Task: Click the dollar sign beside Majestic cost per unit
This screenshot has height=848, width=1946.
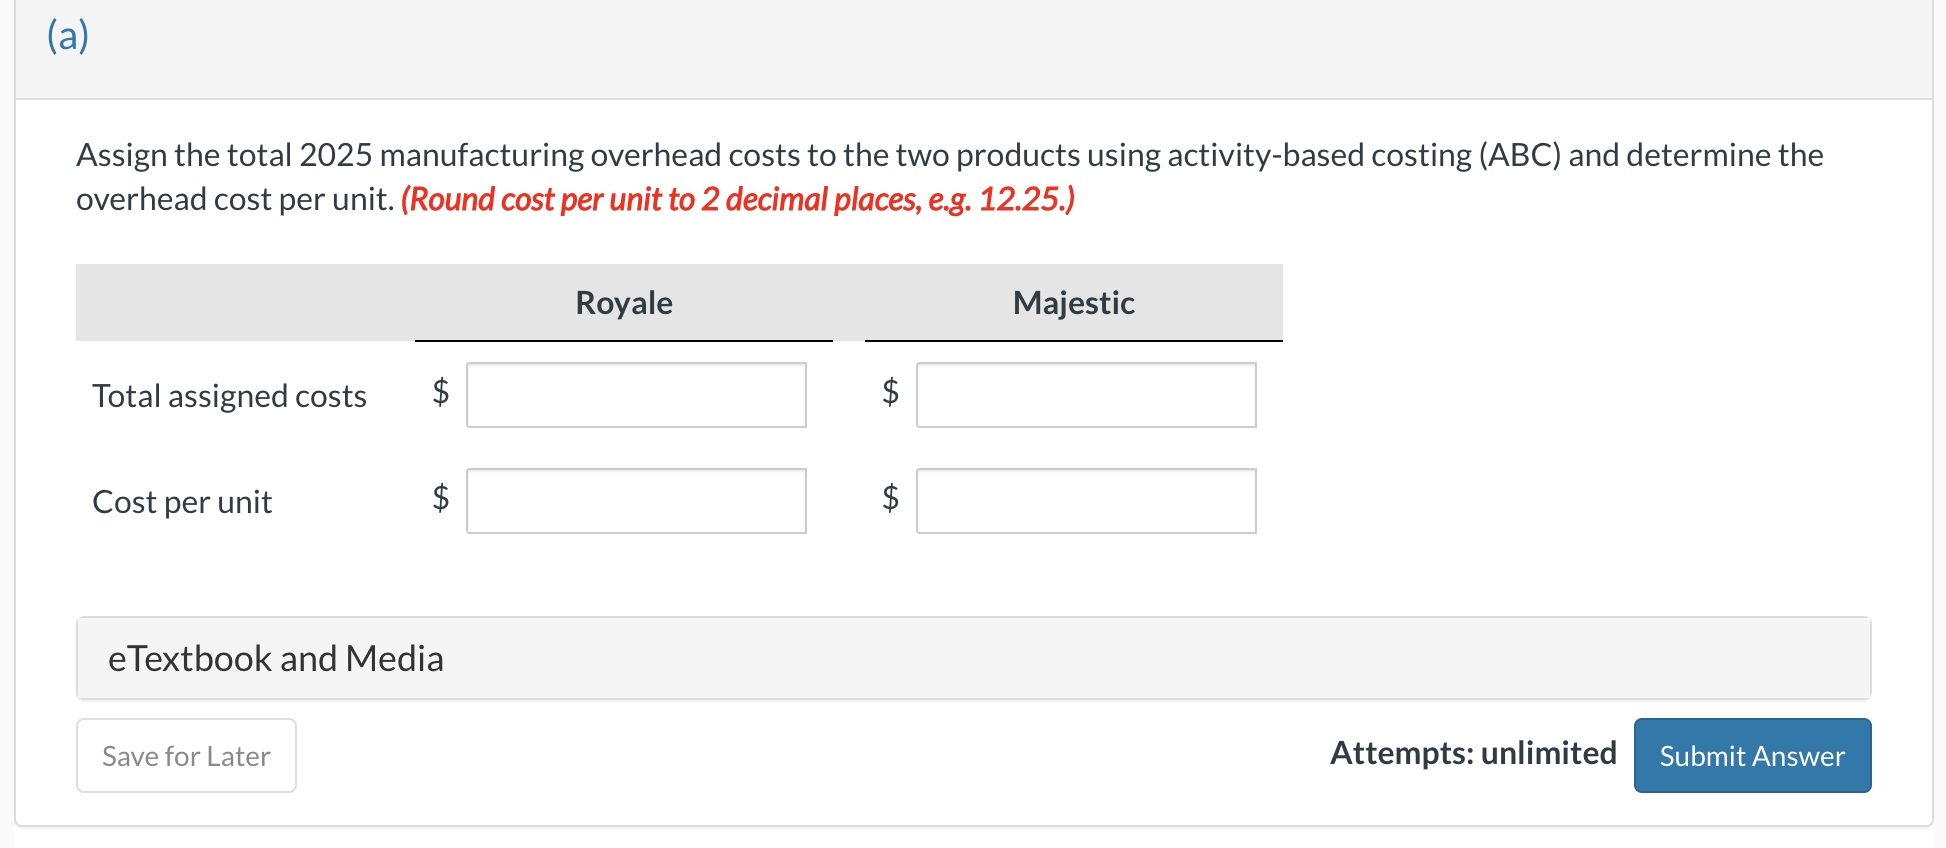Action: tap(890, 499)
